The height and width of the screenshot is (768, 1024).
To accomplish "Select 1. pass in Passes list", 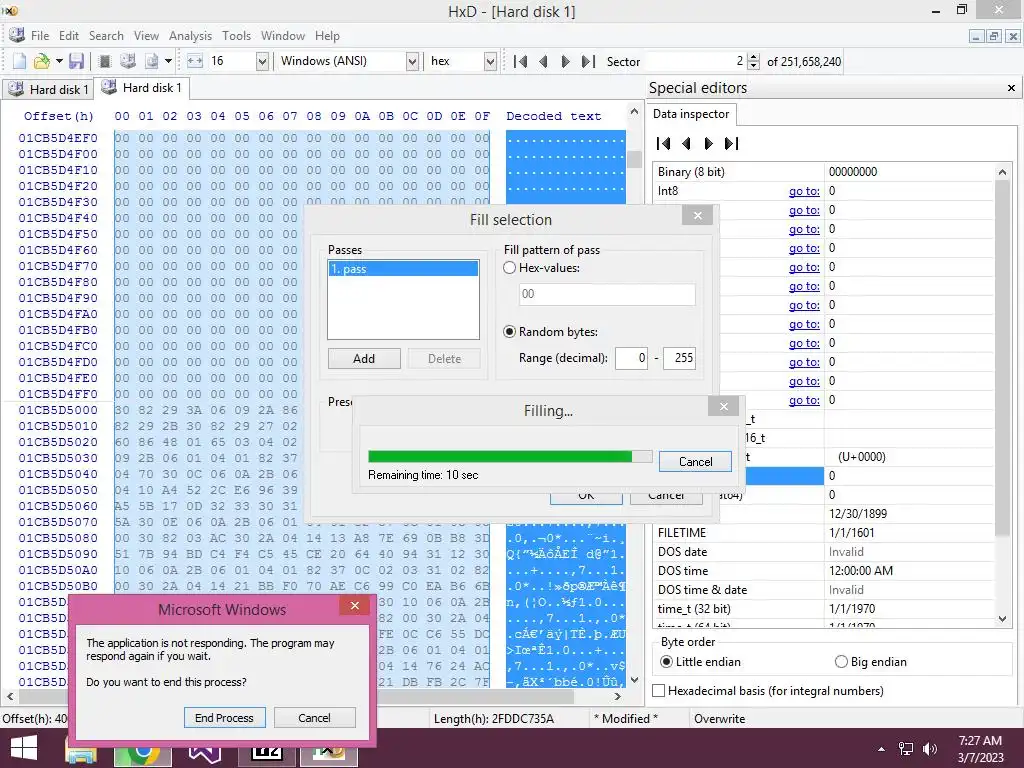I will click(403, 269).
